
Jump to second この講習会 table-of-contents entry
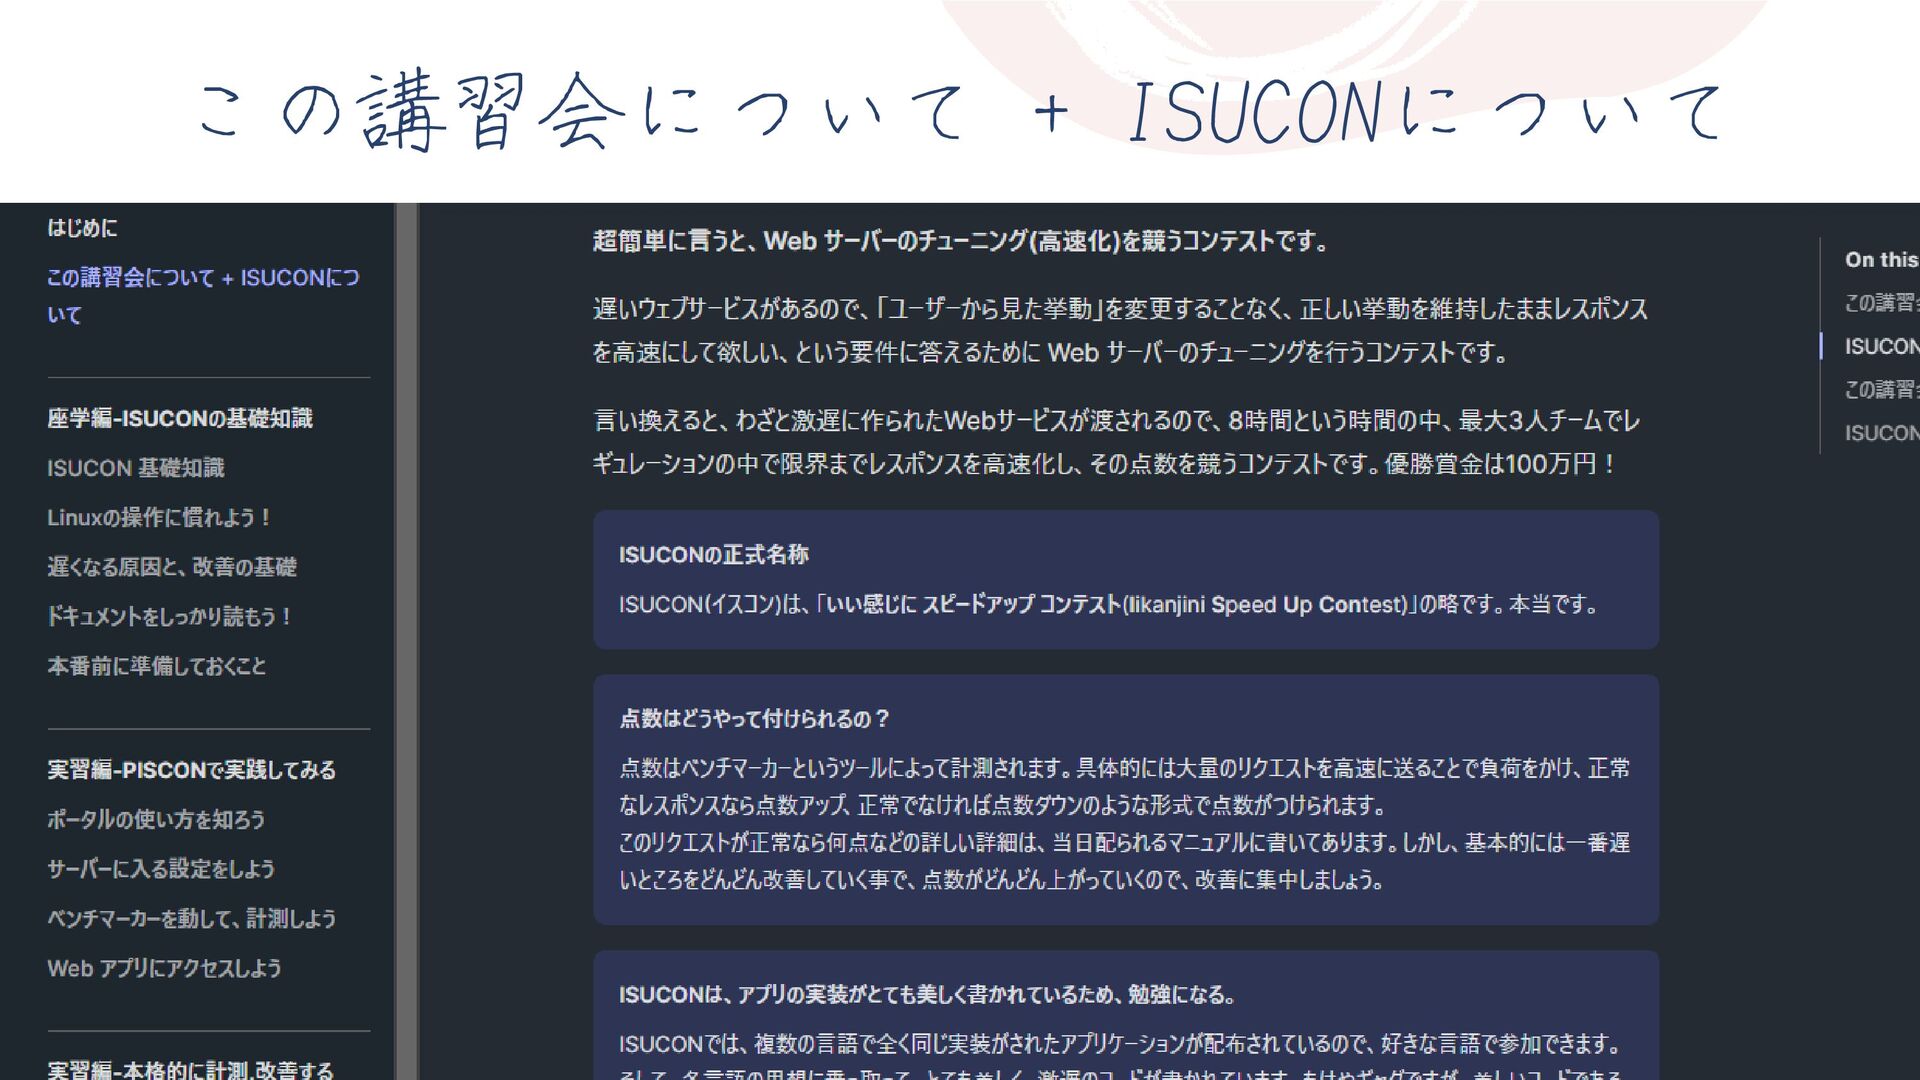click(x=1882, y=390)
